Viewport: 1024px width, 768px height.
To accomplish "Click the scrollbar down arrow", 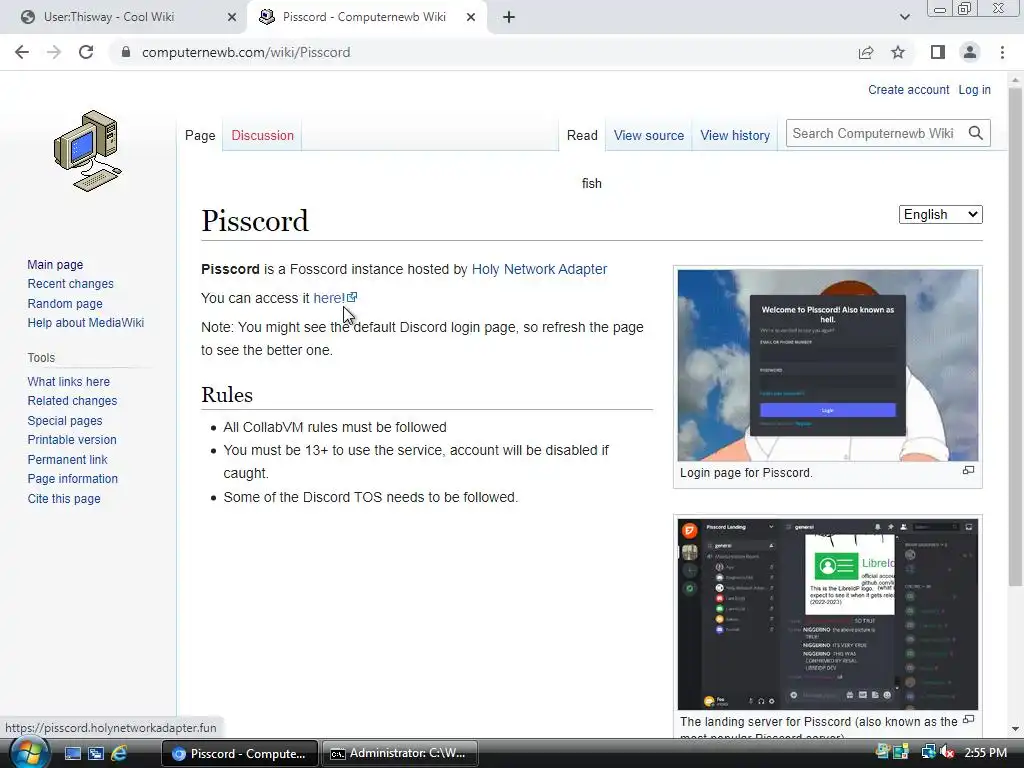I will click(1015, 729).
